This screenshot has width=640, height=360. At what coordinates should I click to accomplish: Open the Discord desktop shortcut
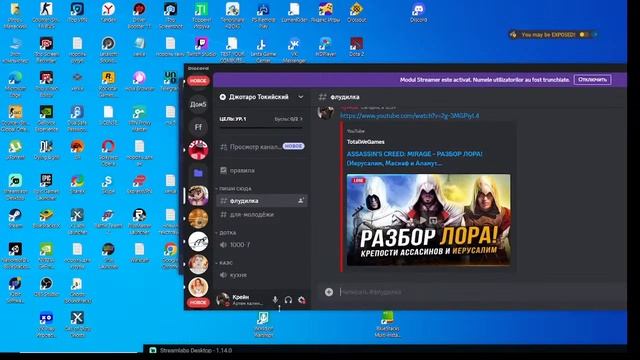click(418, 13)
